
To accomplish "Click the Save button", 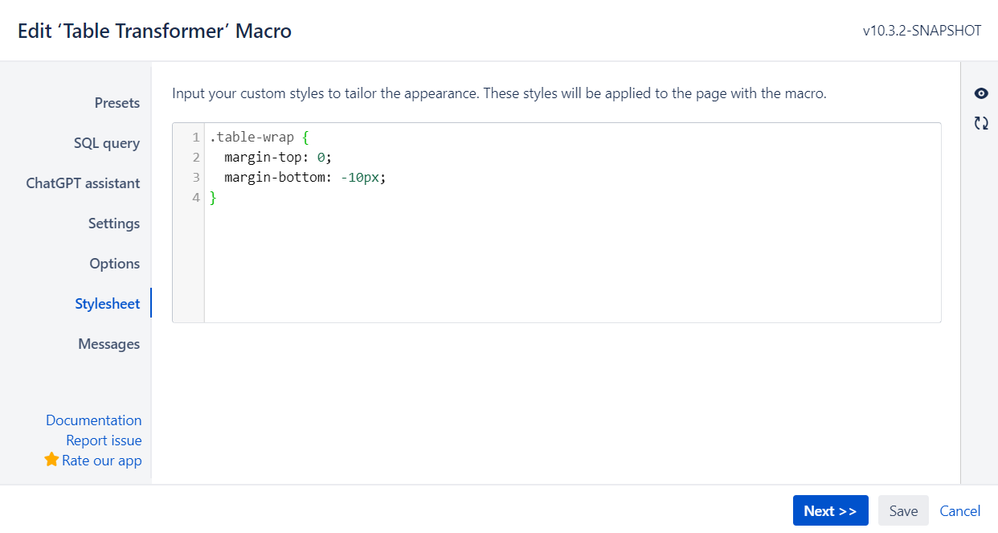I will click(903, 511).
